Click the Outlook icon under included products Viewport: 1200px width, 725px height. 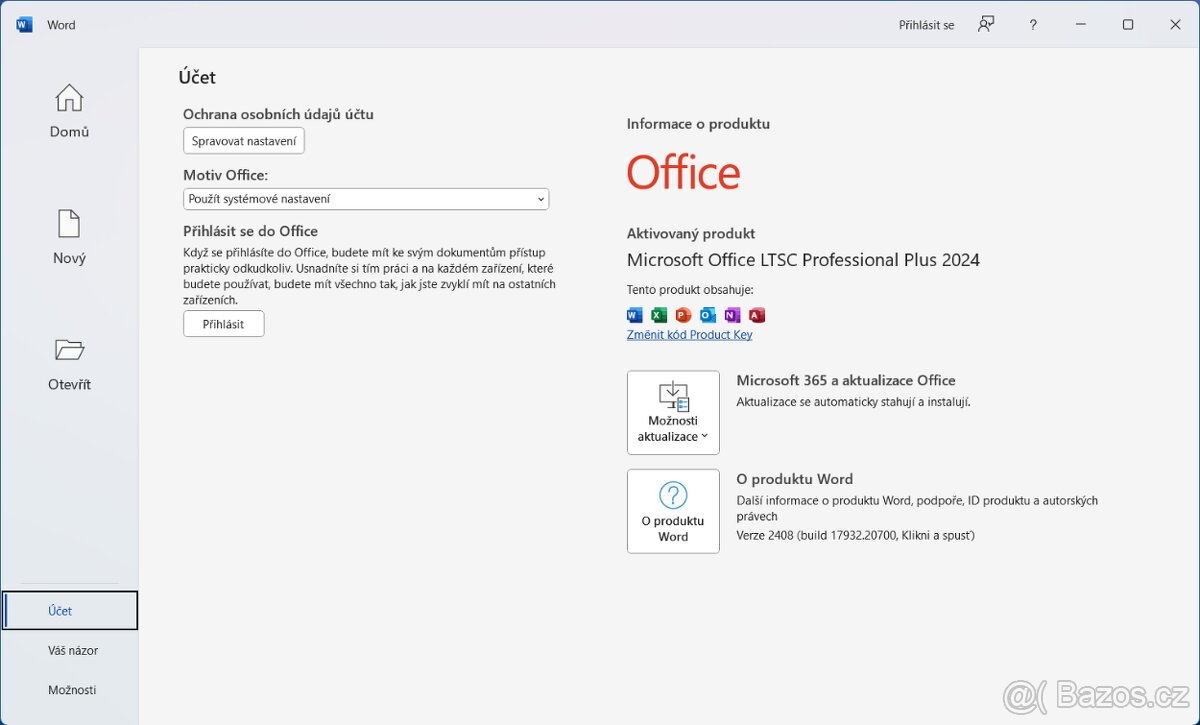point(708,315)
